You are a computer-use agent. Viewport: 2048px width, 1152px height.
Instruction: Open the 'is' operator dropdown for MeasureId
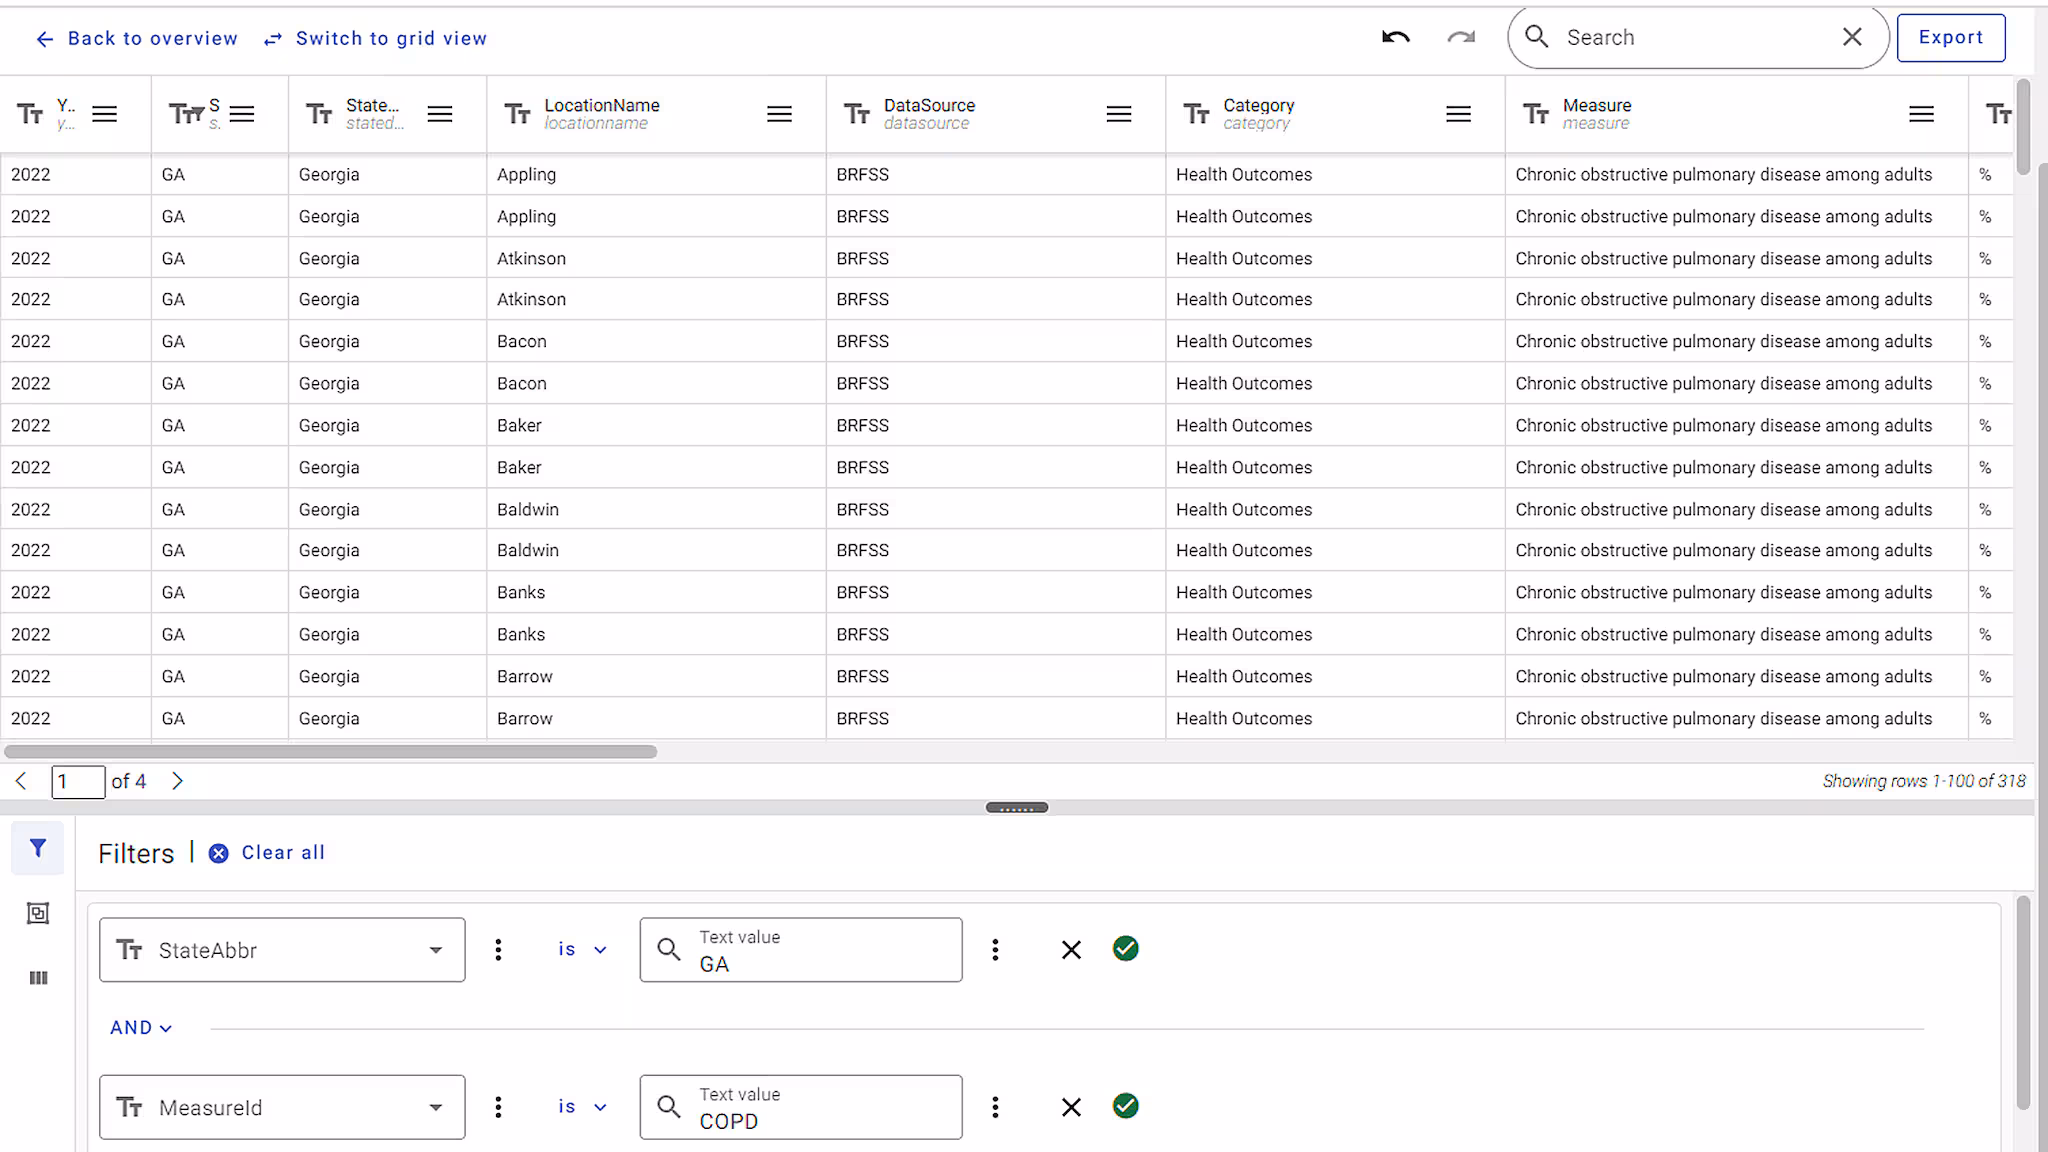click(x=581, y=1107)
